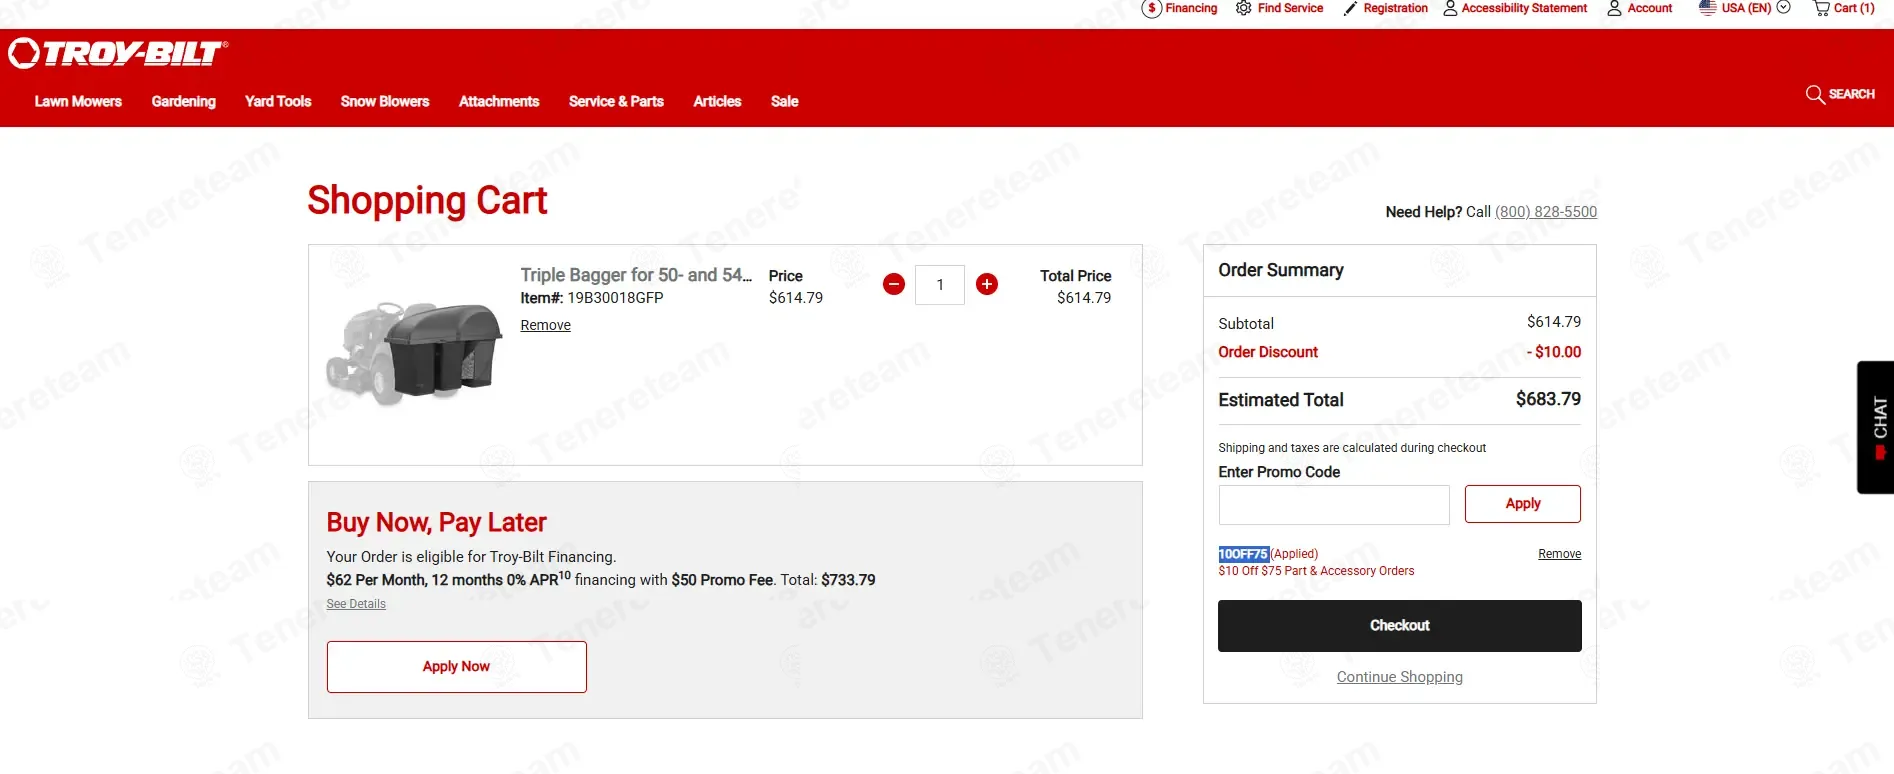View the Accessibility Statement

(1524, 8)
